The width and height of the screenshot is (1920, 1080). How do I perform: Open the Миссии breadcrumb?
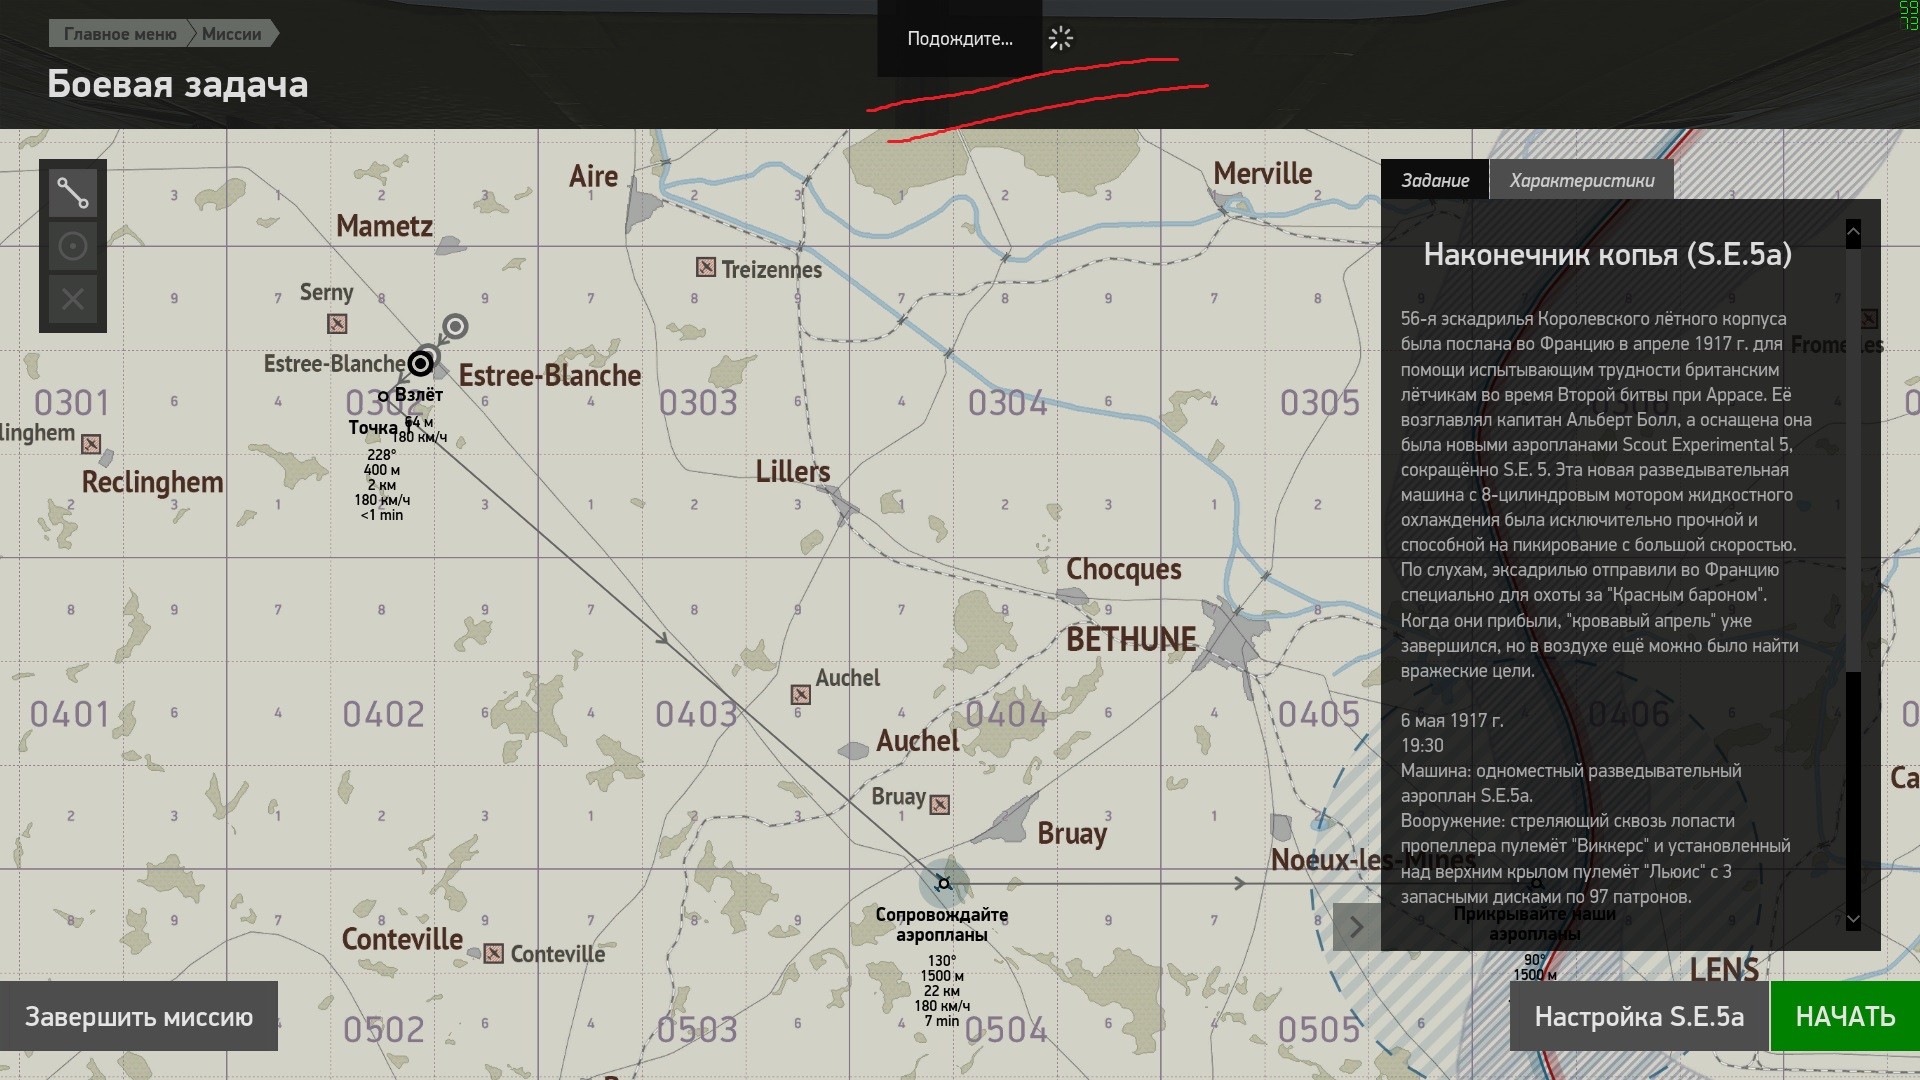[232, 34]
